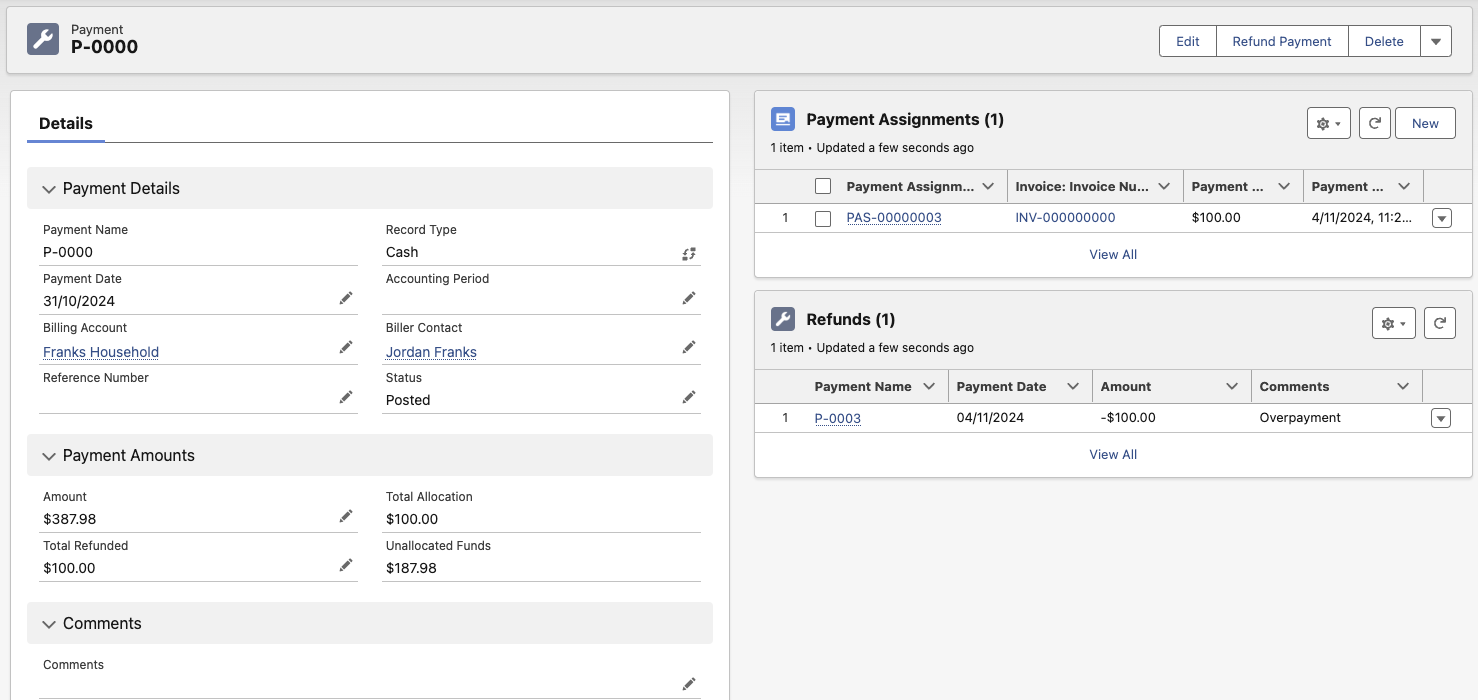Edit the Payment Date using the pencil icon

click(345, 297)
